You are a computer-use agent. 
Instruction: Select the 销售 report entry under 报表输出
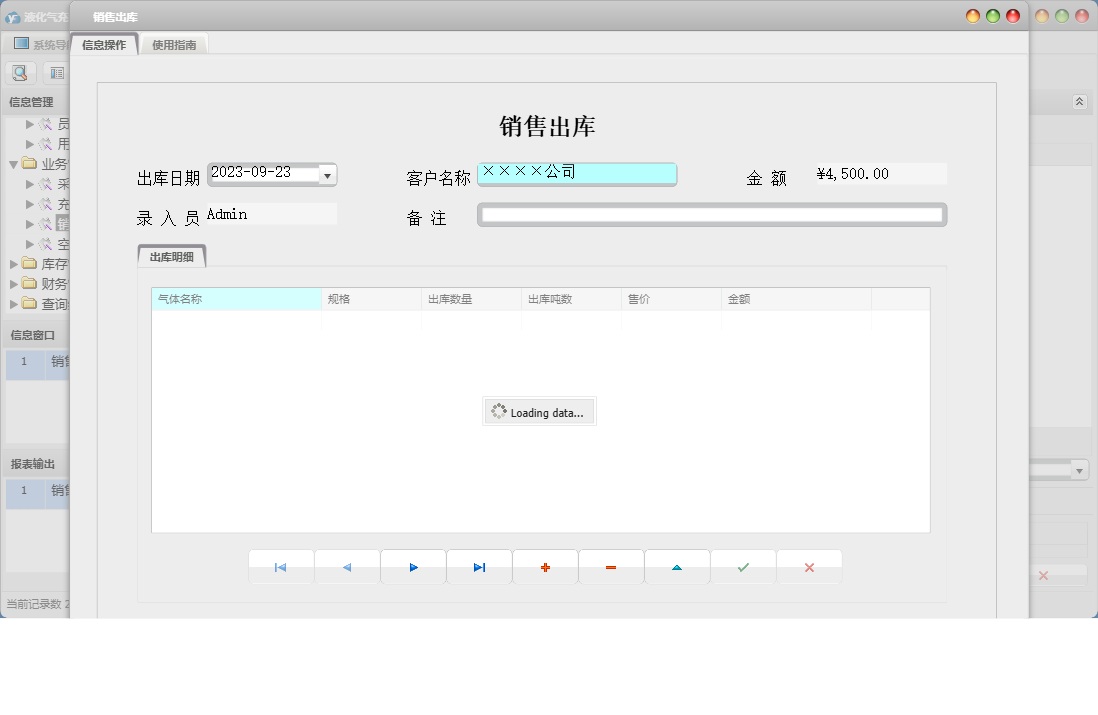(x=45, y=493)
